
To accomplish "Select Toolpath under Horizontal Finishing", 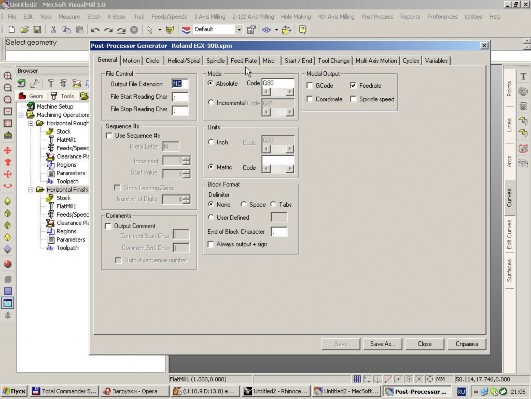I will click(67, 248).
